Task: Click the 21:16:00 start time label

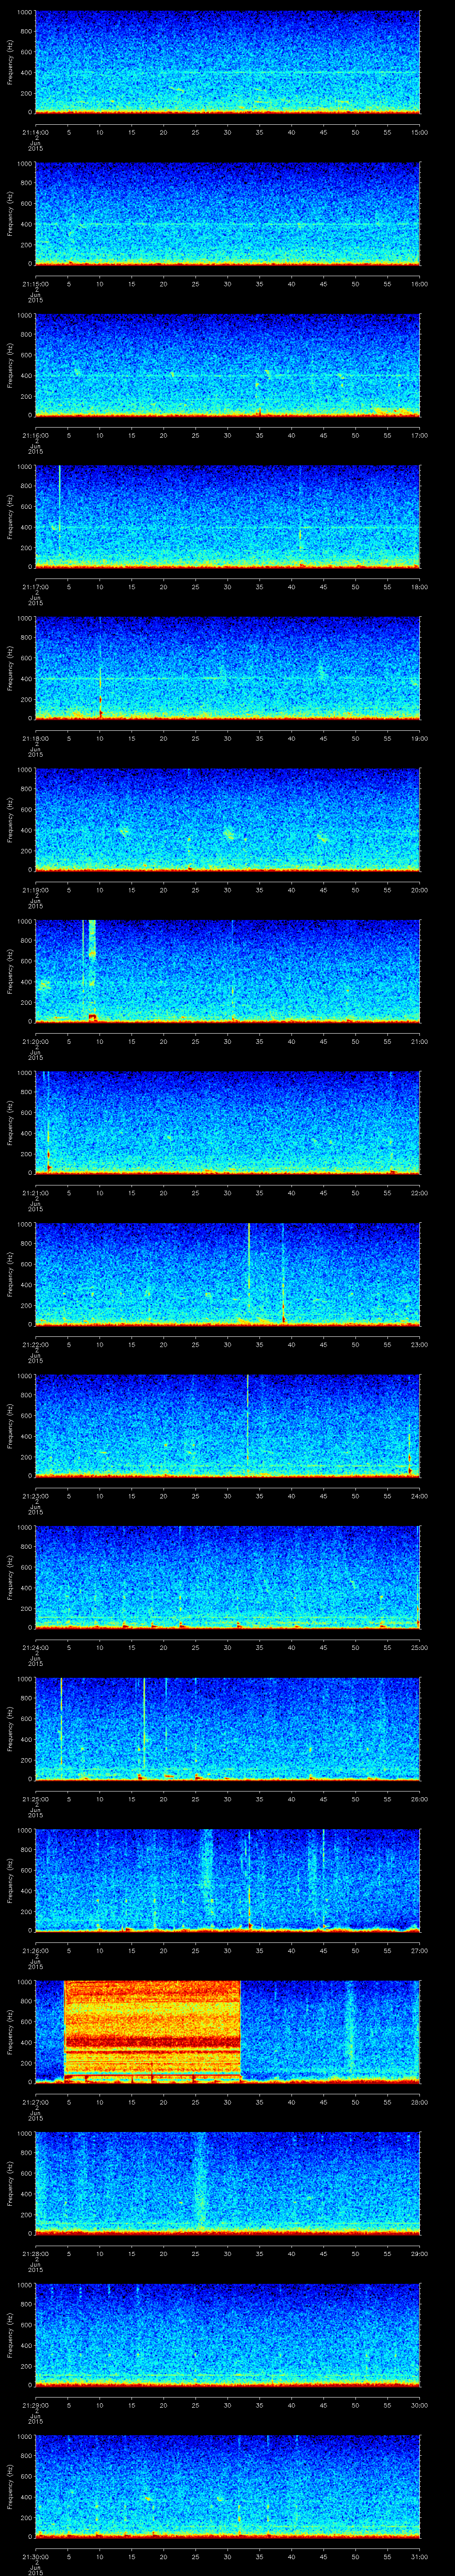Action: [x=35, y=435]
